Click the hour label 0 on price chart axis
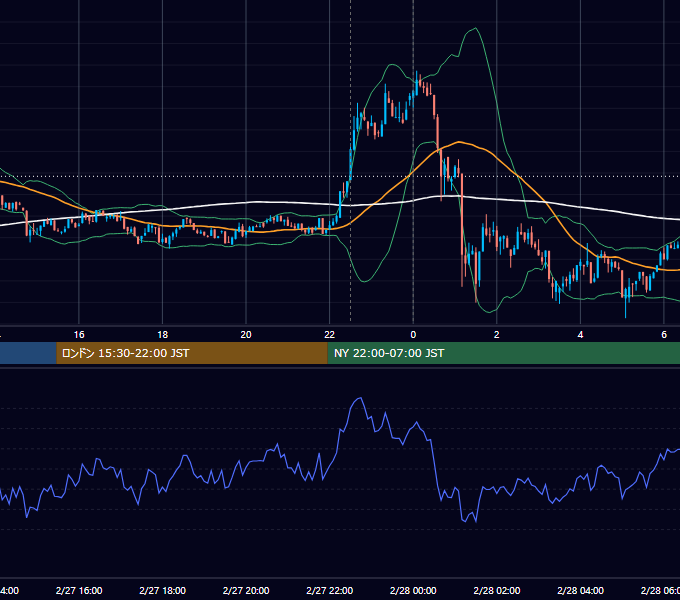This screenshot has width=680, height=600. tap(413, 335)
